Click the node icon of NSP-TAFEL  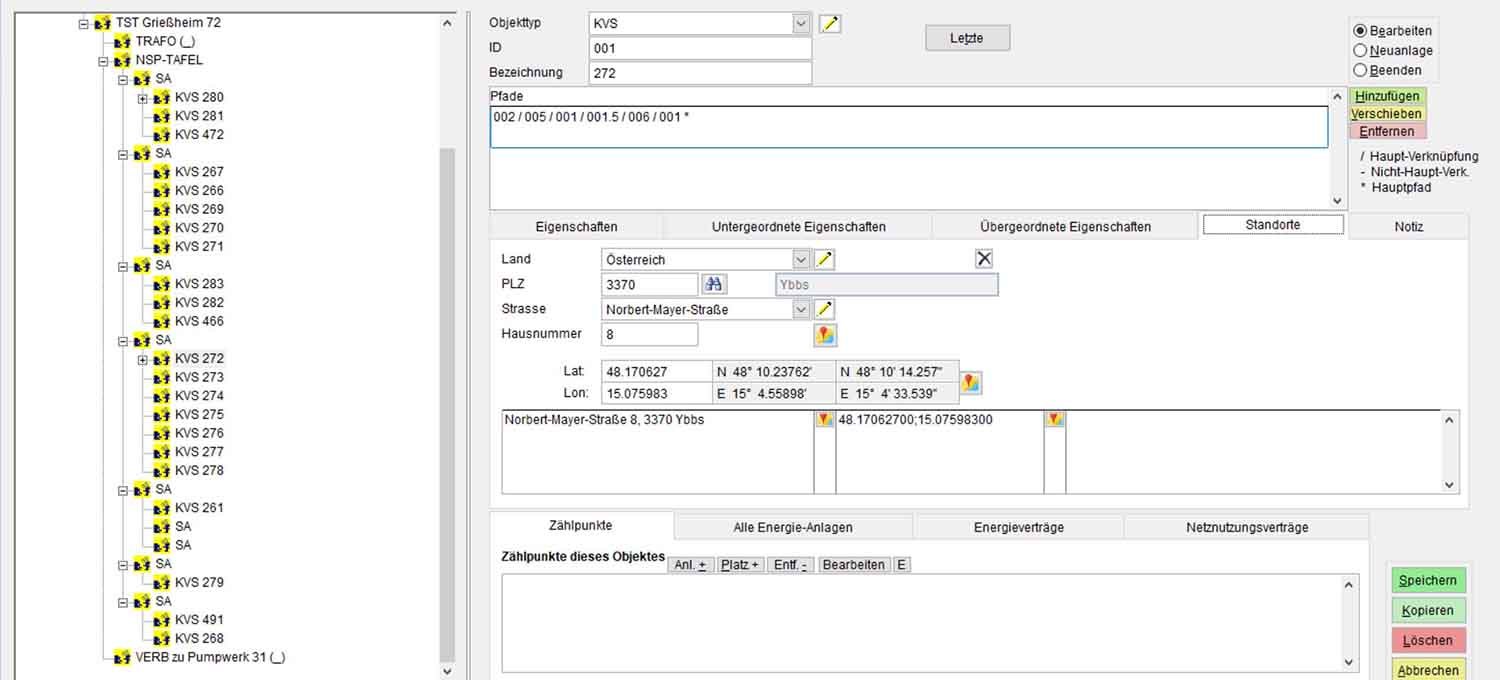pos(123,61)
